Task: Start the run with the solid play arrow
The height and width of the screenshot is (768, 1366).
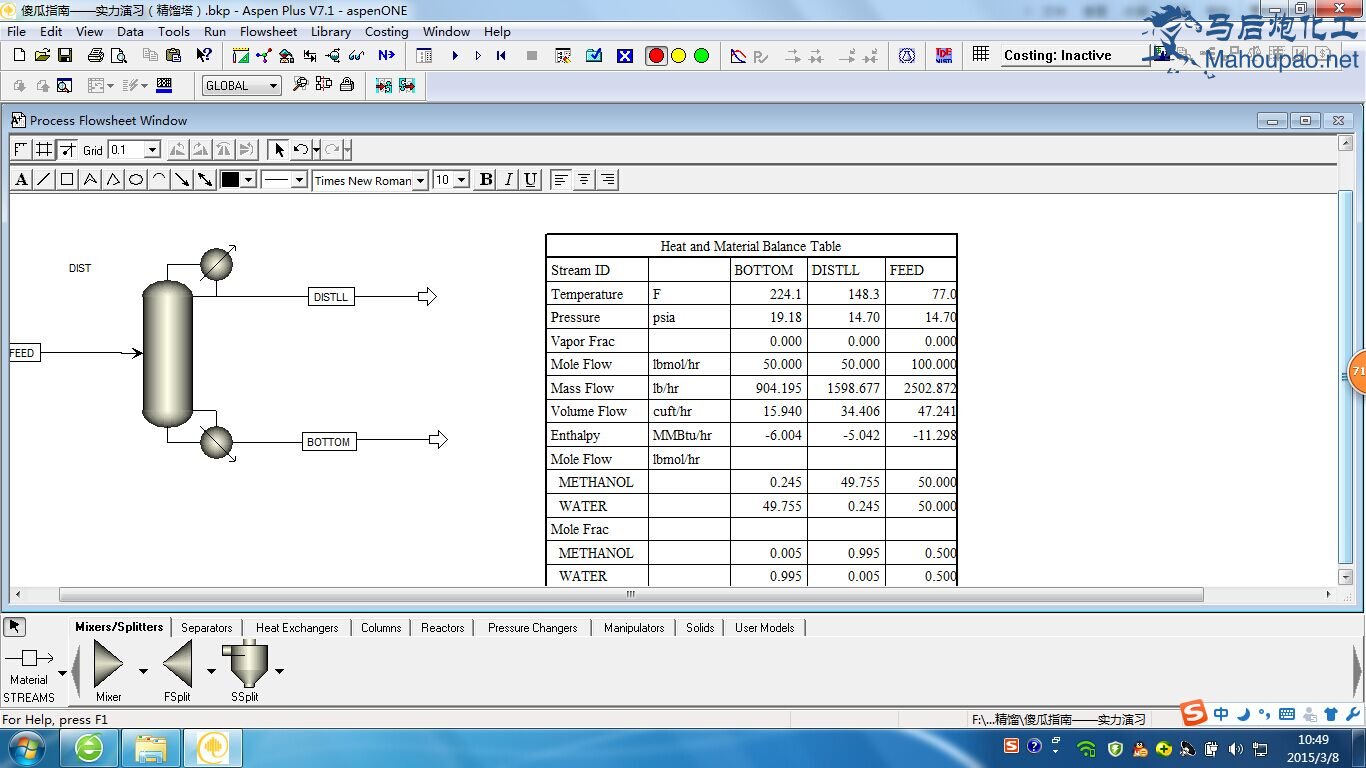Action: (455, 55)
